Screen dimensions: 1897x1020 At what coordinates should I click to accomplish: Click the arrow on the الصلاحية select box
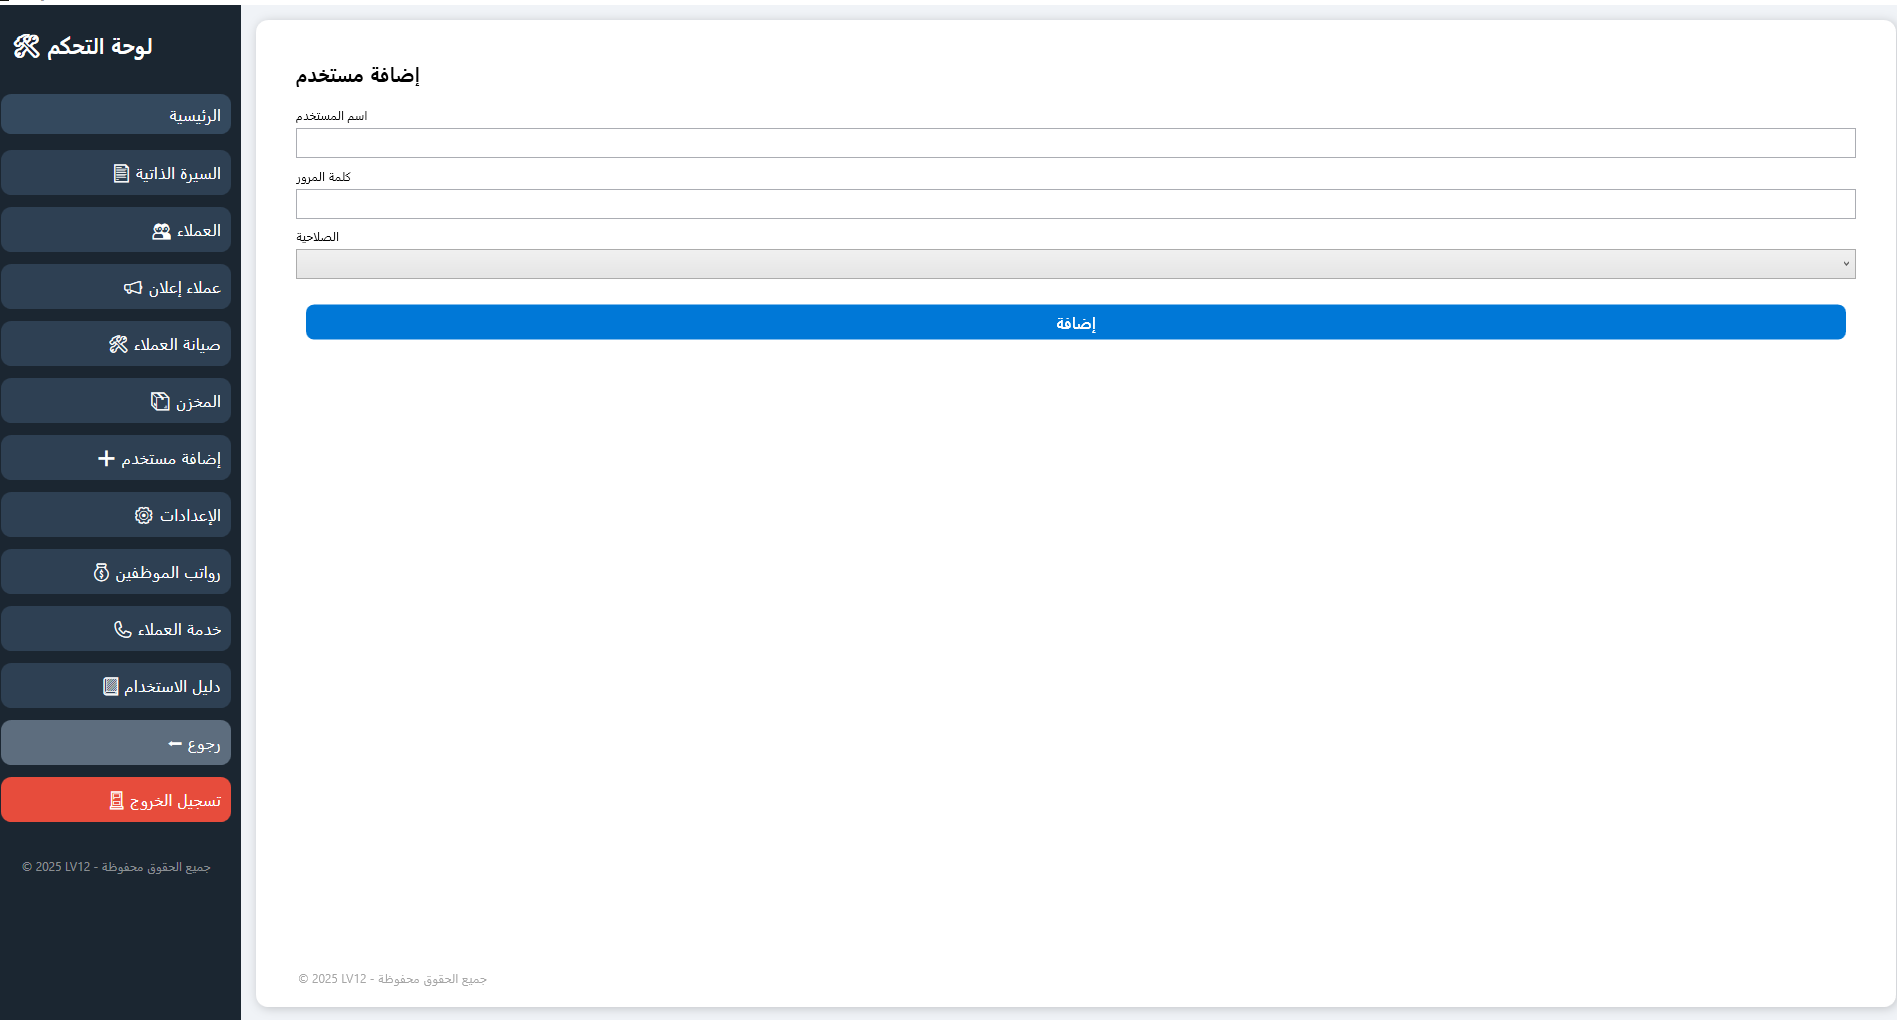tap(1846, 264)
